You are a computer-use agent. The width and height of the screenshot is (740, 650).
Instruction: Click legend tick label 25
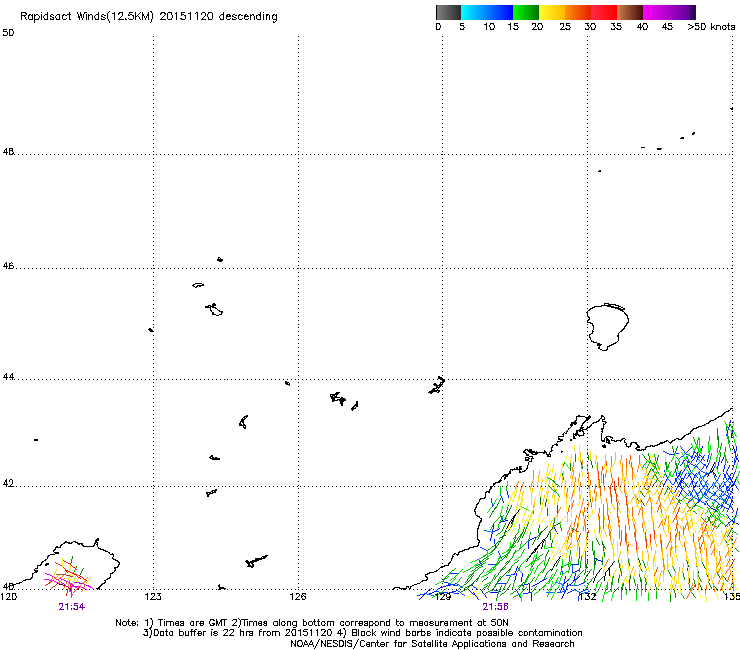[x=565, y=27]
